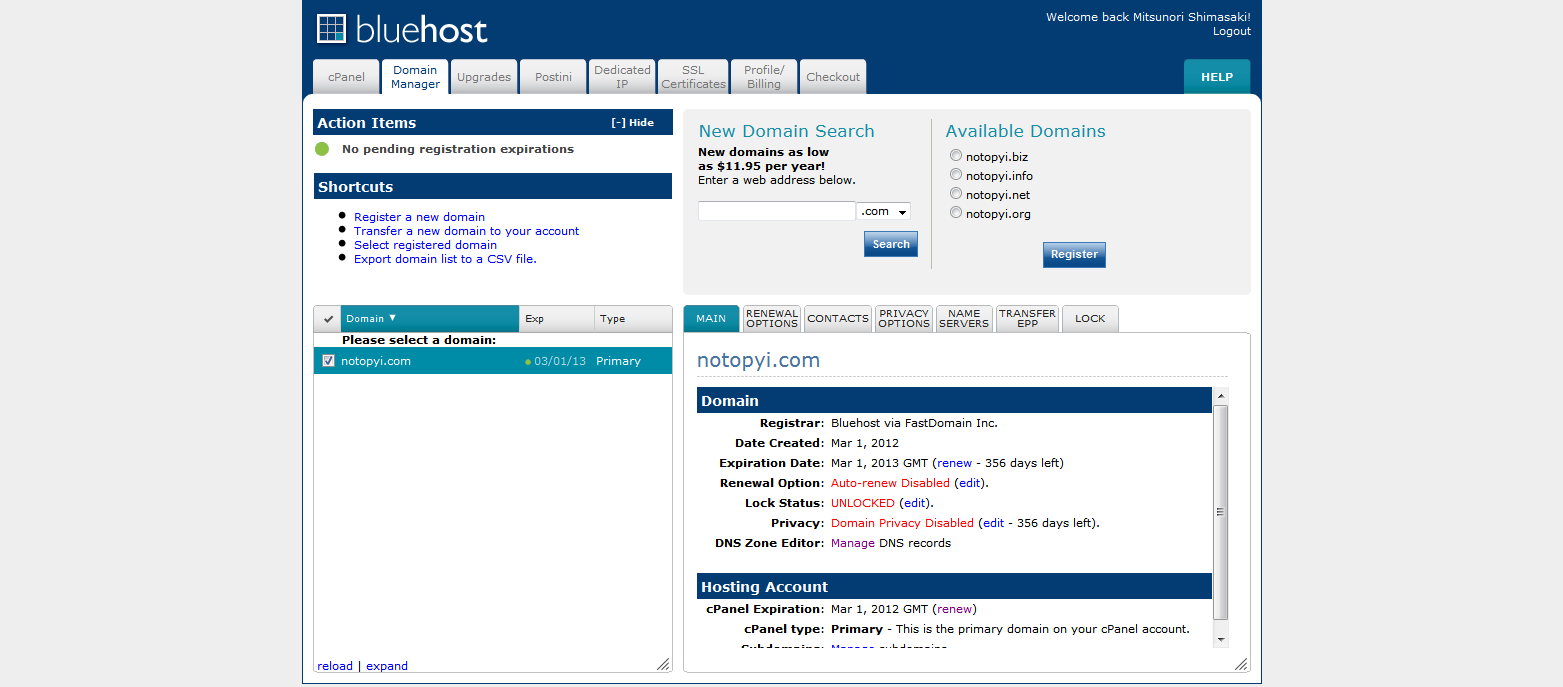Select notopyi.net radio button
The height and width of the screenshot is (687, 1563).
pyautogui.click(x=956, y=194)
